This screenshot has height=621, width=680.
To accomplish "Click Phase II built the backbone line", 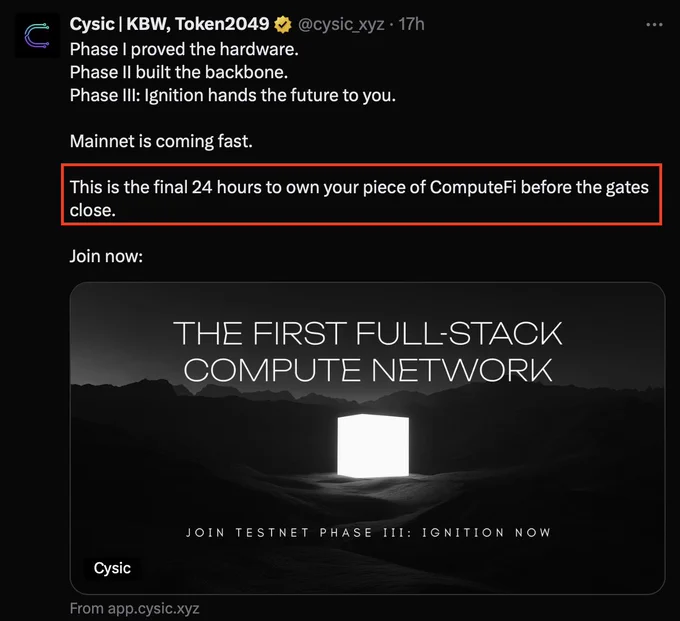I will 179,72.
